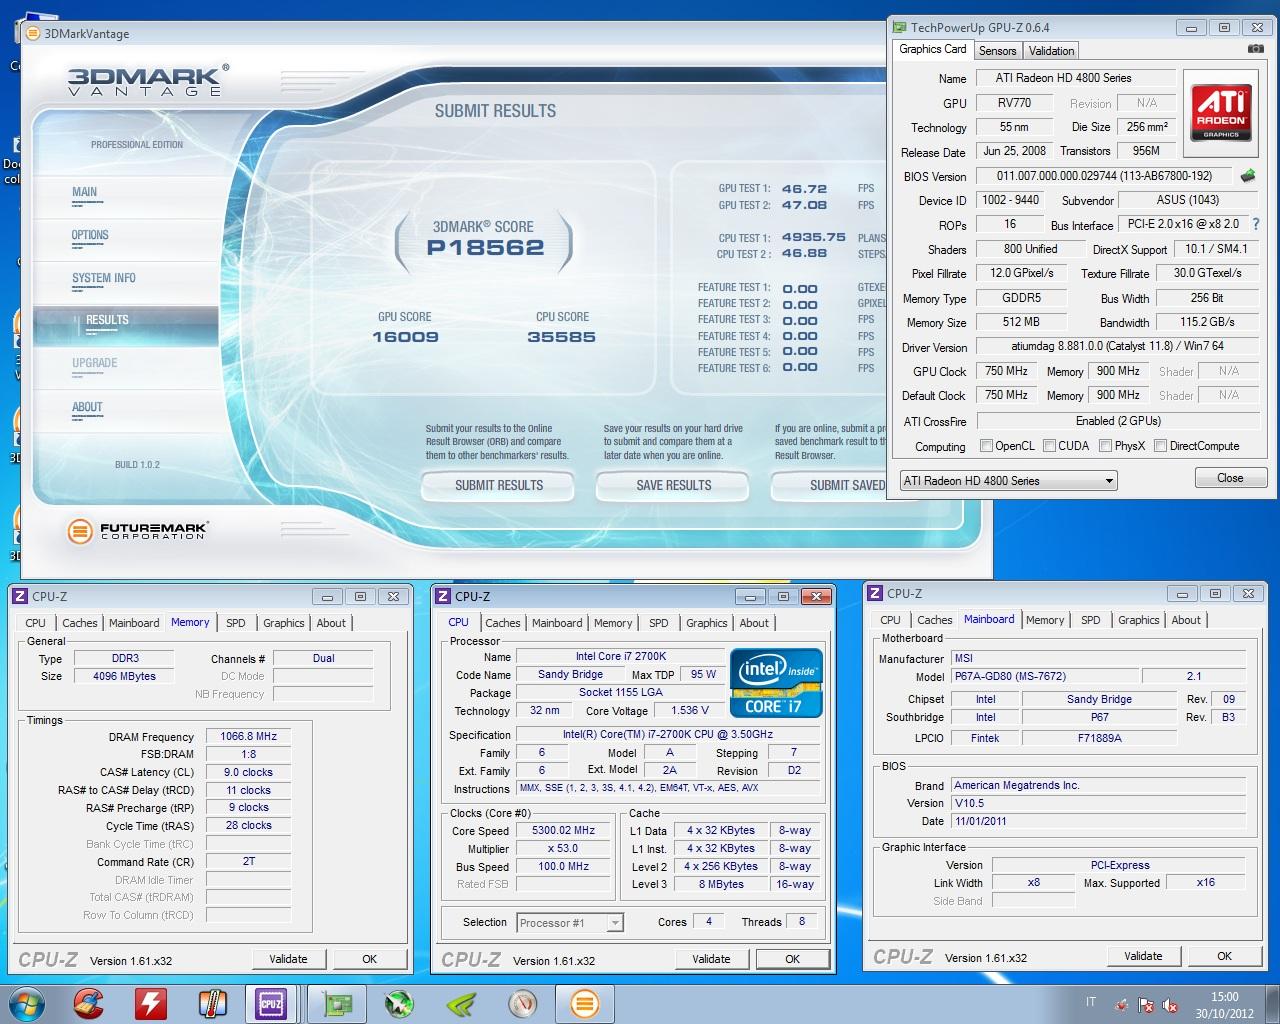The image size is (1280, 1024).
Task: Click the IT language indicator
Action: (1090, 1002)
